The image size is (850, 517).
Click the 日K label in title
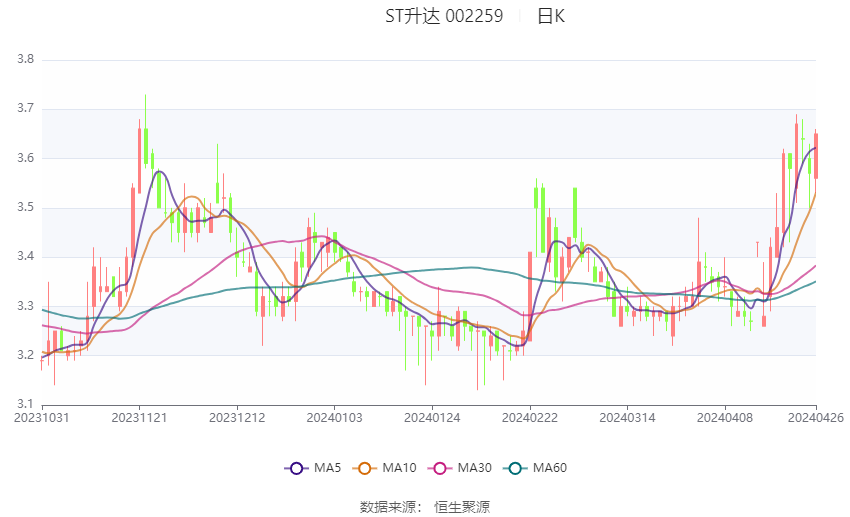[551, 16]
